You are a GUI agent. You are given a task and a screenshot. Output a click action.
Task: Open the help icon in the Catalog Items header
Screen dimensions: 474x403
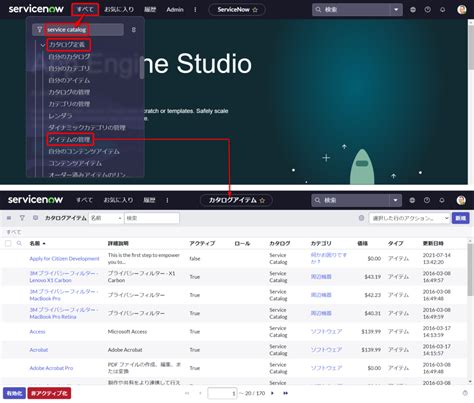click(x=427, y=200)
